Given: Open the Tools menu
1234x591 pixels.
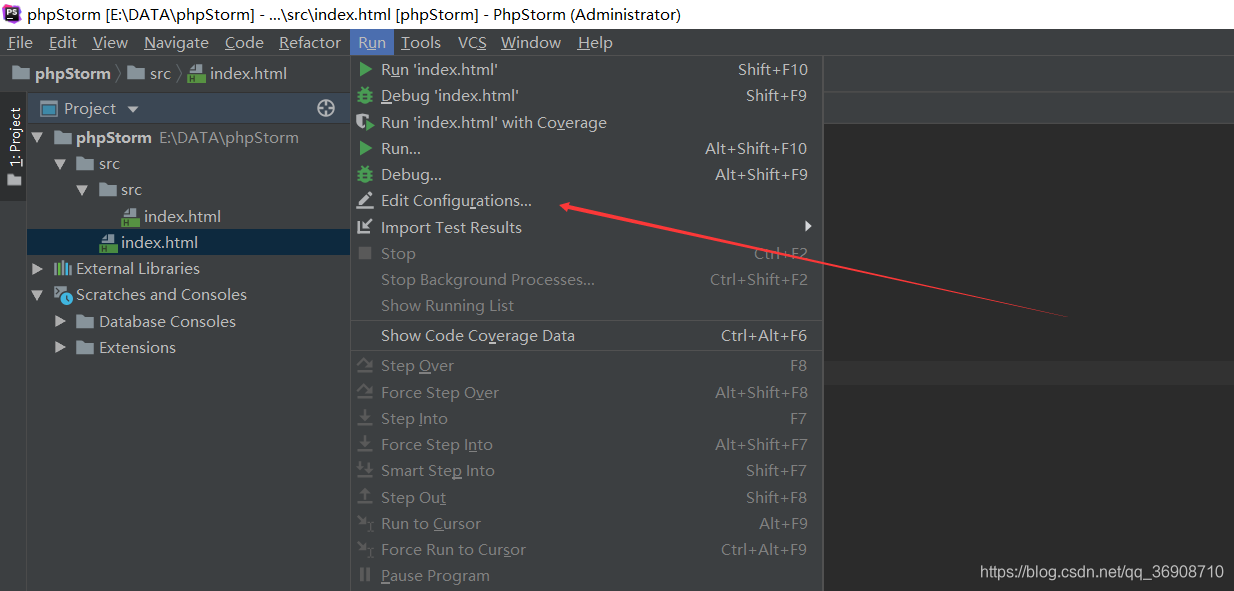Looking at the screenshot, I should tap(421, 42).
